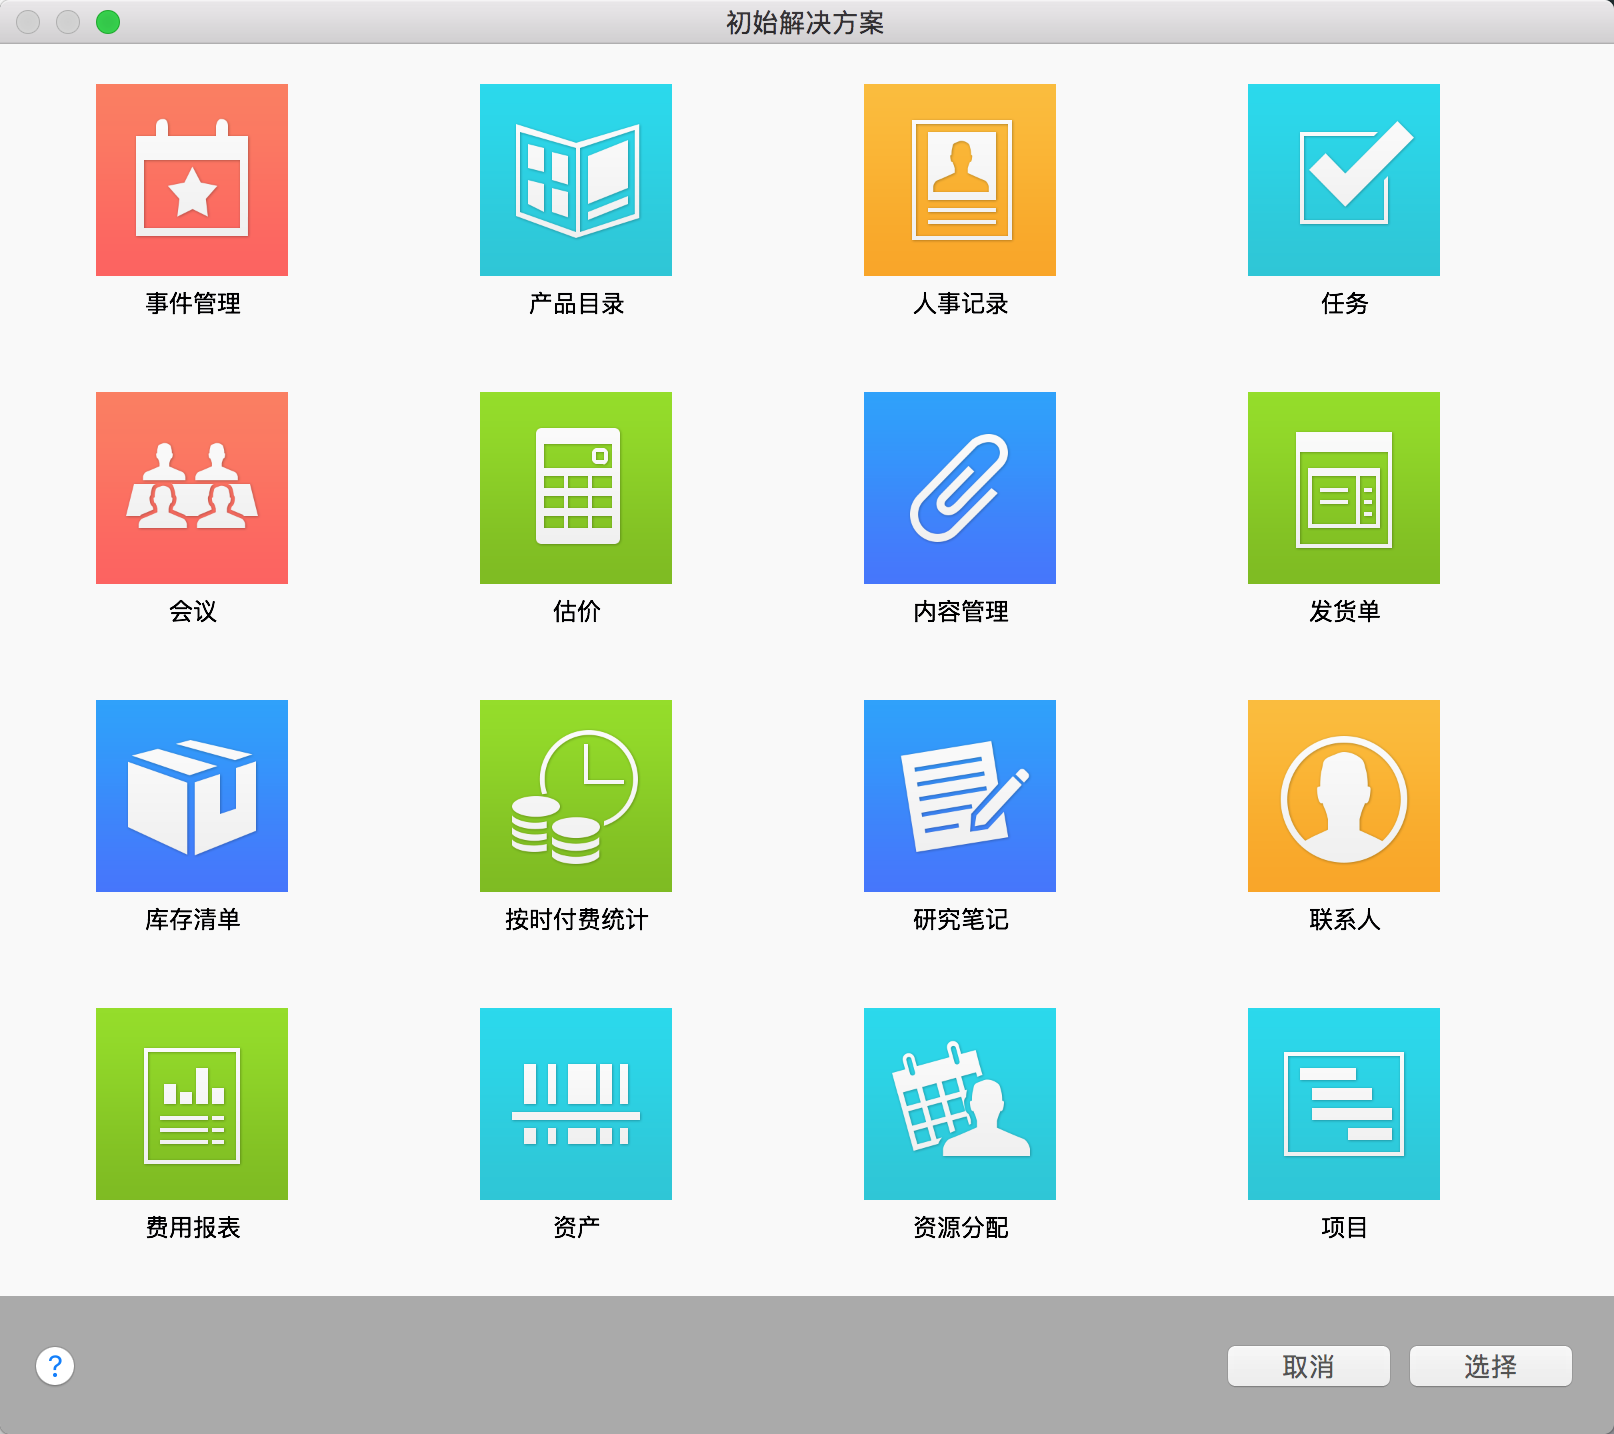Click the 内容管理 text label

pyautogui.click(x=961, y=611)
